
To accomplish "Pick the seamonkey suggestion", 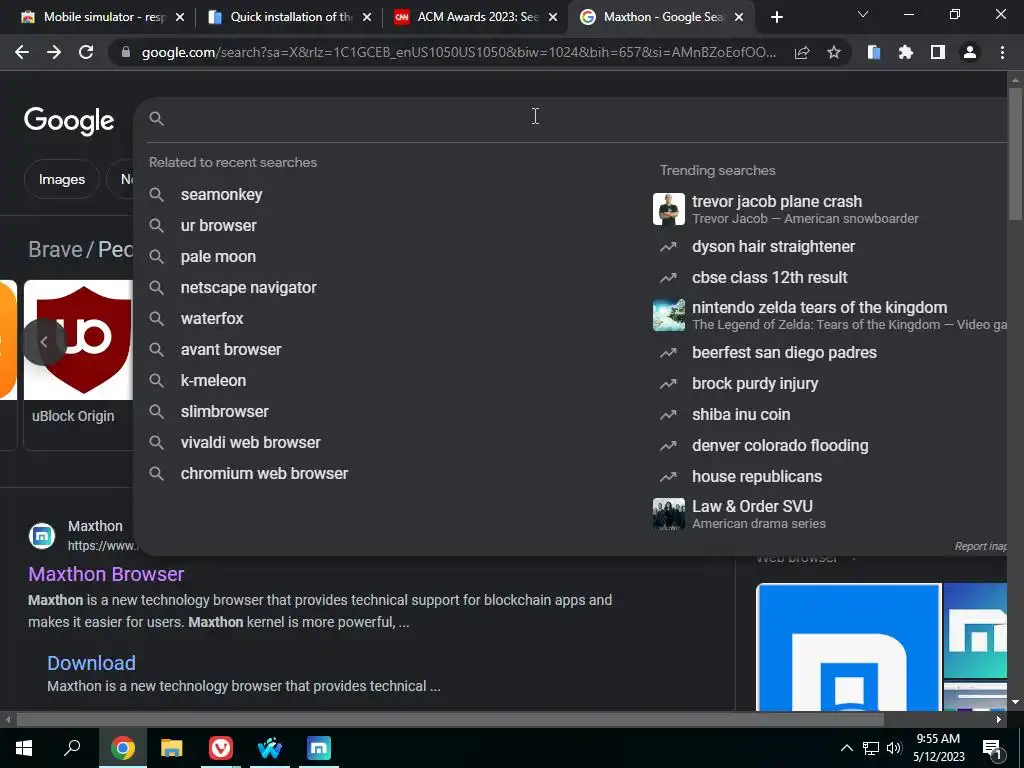I will pyautogui.click(x=221, y=195).
